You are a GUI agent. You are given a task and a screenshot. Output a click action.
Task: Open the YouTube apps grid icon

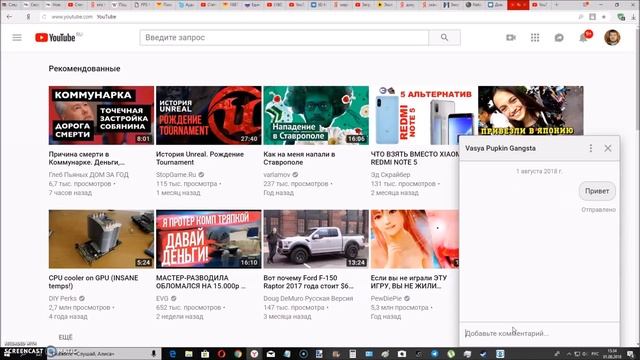click(x=535, y=38)
